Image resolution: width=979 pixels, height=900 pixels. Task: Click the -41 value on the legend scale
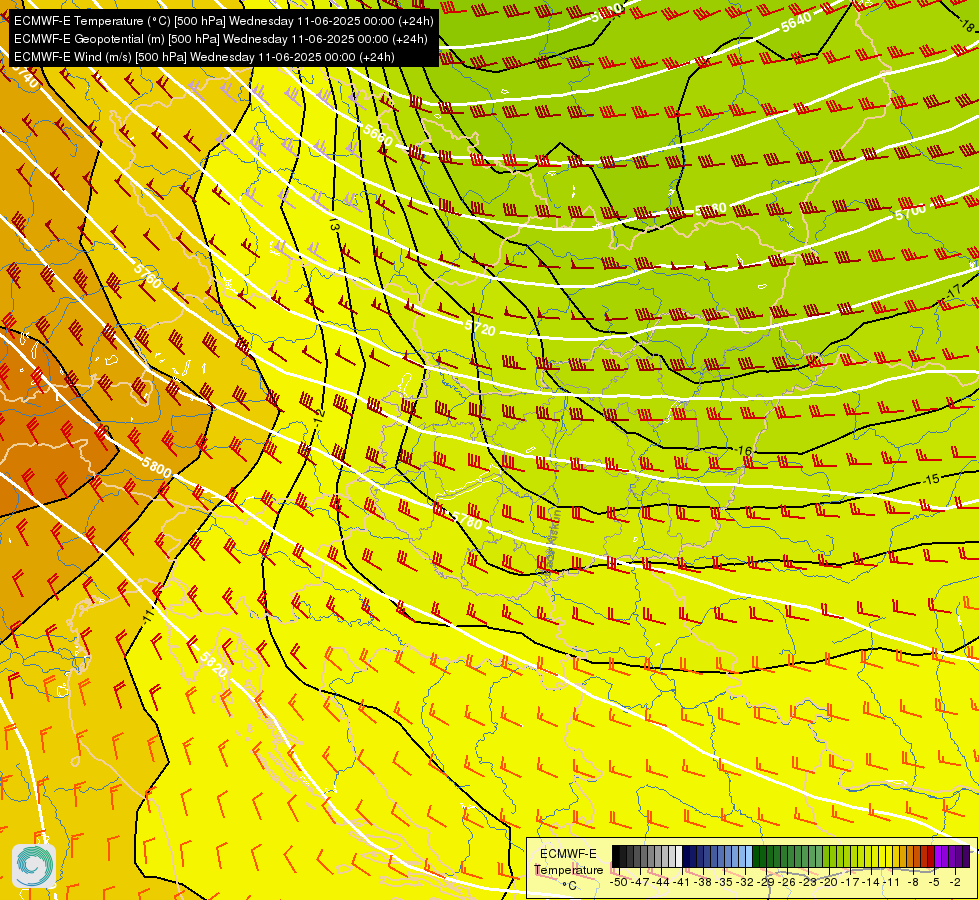(x=682, y=882)
